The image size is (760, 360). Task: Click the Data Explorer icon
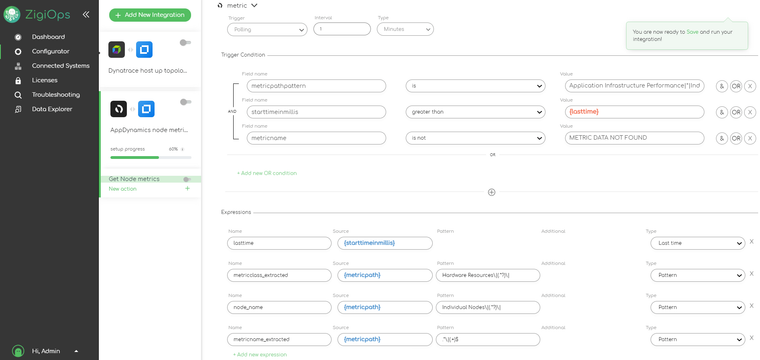[18, 110]
